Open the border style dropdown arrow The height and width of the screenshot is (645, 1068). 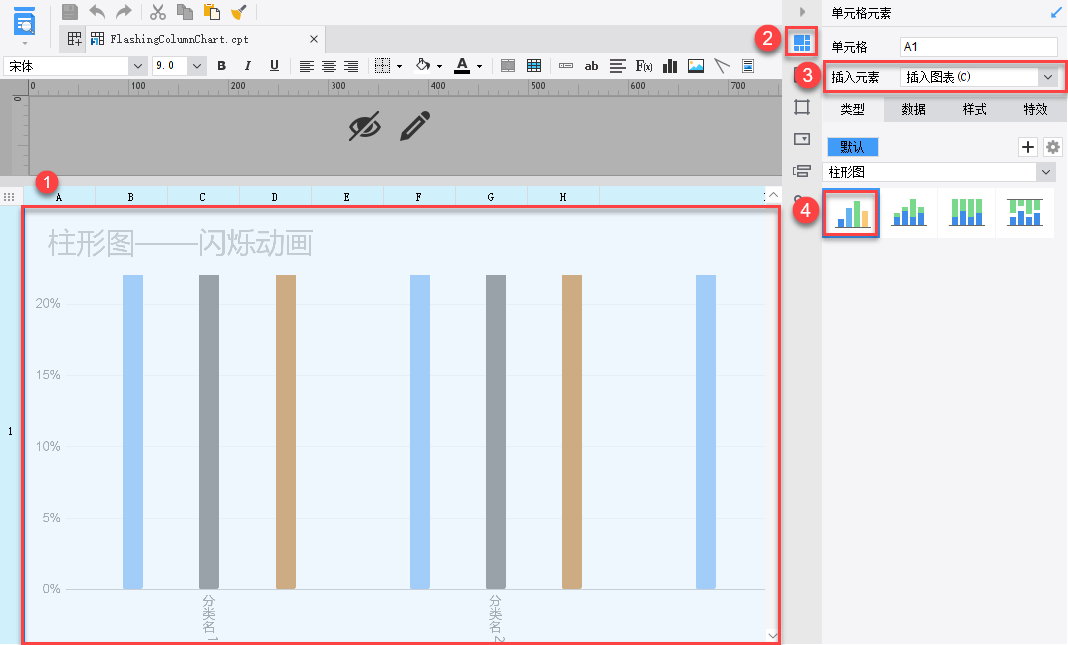399,66
